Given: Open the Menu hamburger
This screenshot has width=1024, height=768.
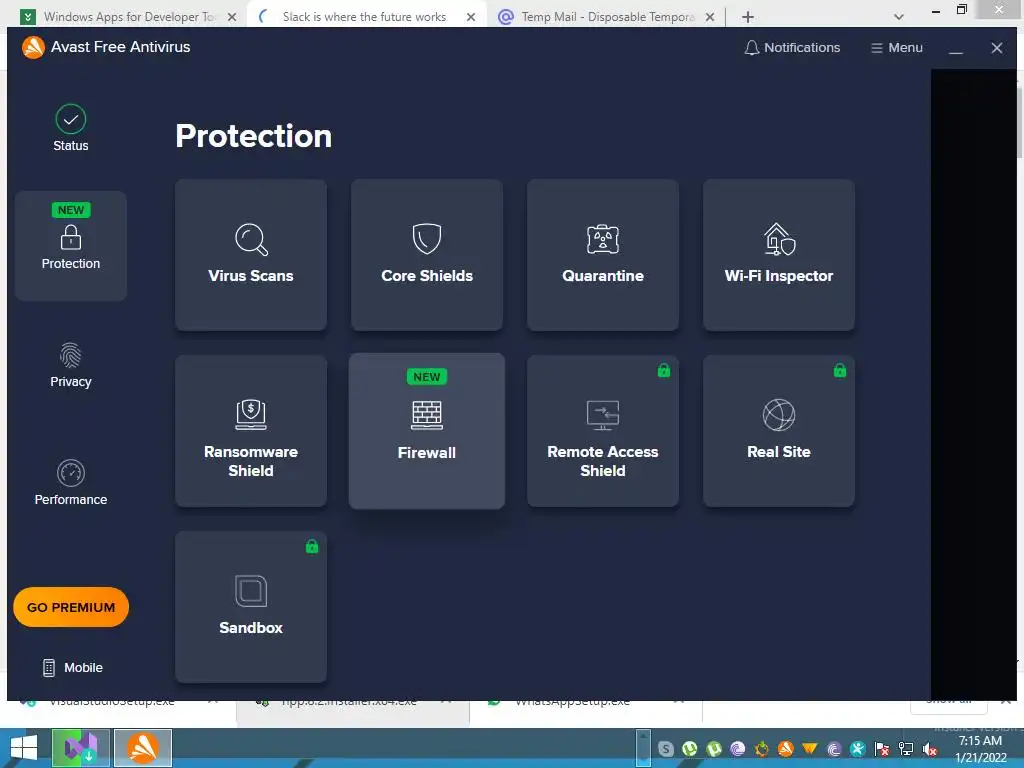Looking at the screenshot, I should tap(897, 48).
